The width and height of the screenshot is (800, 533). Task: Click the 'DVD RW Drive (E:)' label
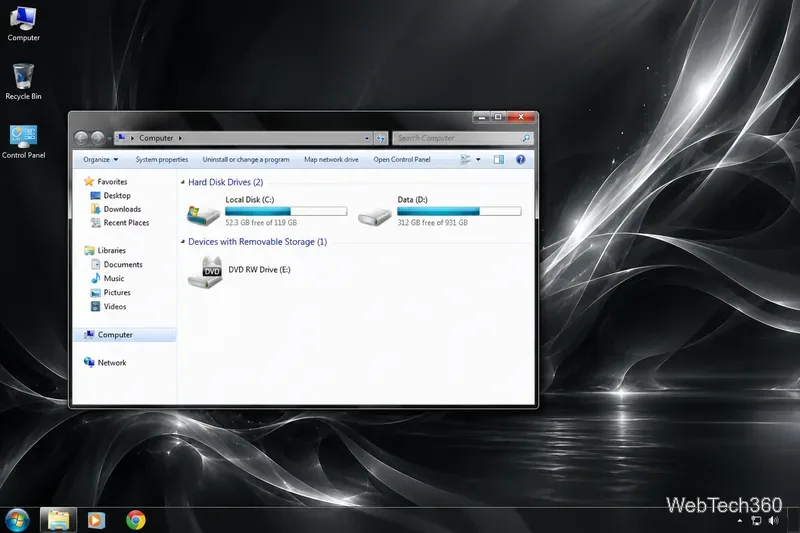(259, 270)
